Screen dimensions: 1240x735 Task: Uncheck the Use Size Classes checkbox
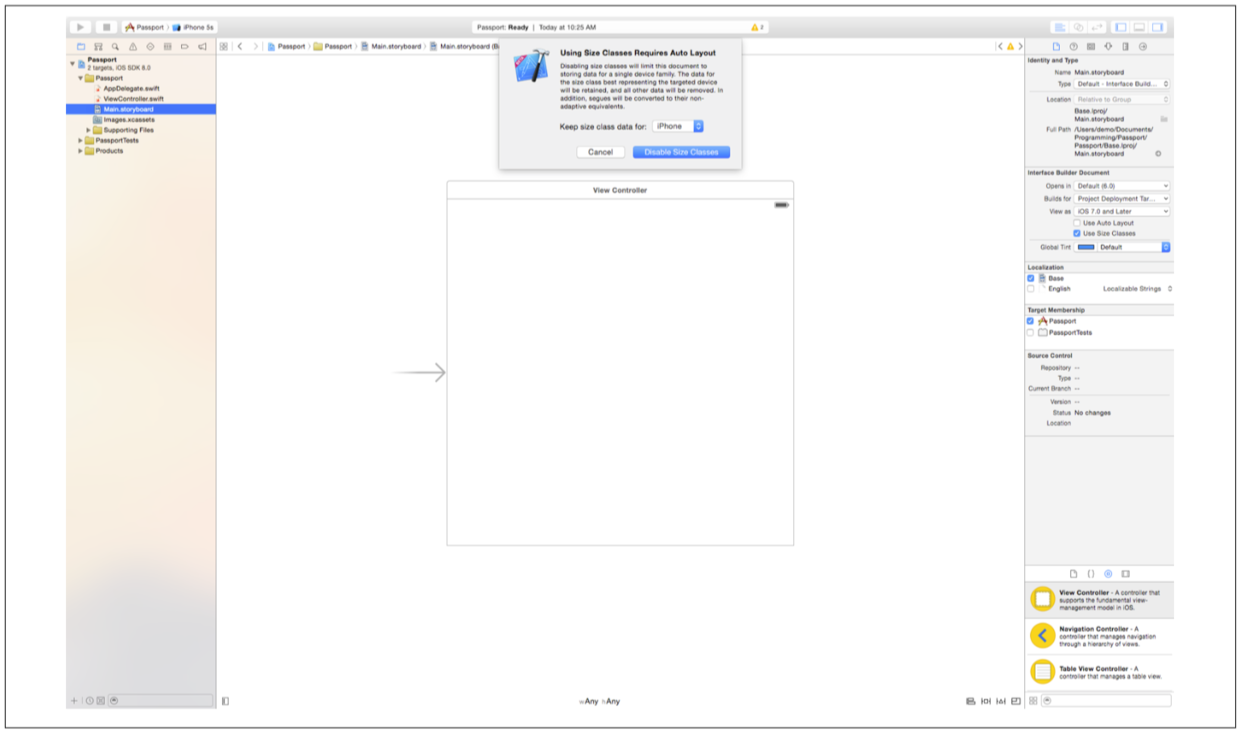tap(1076, 233)
